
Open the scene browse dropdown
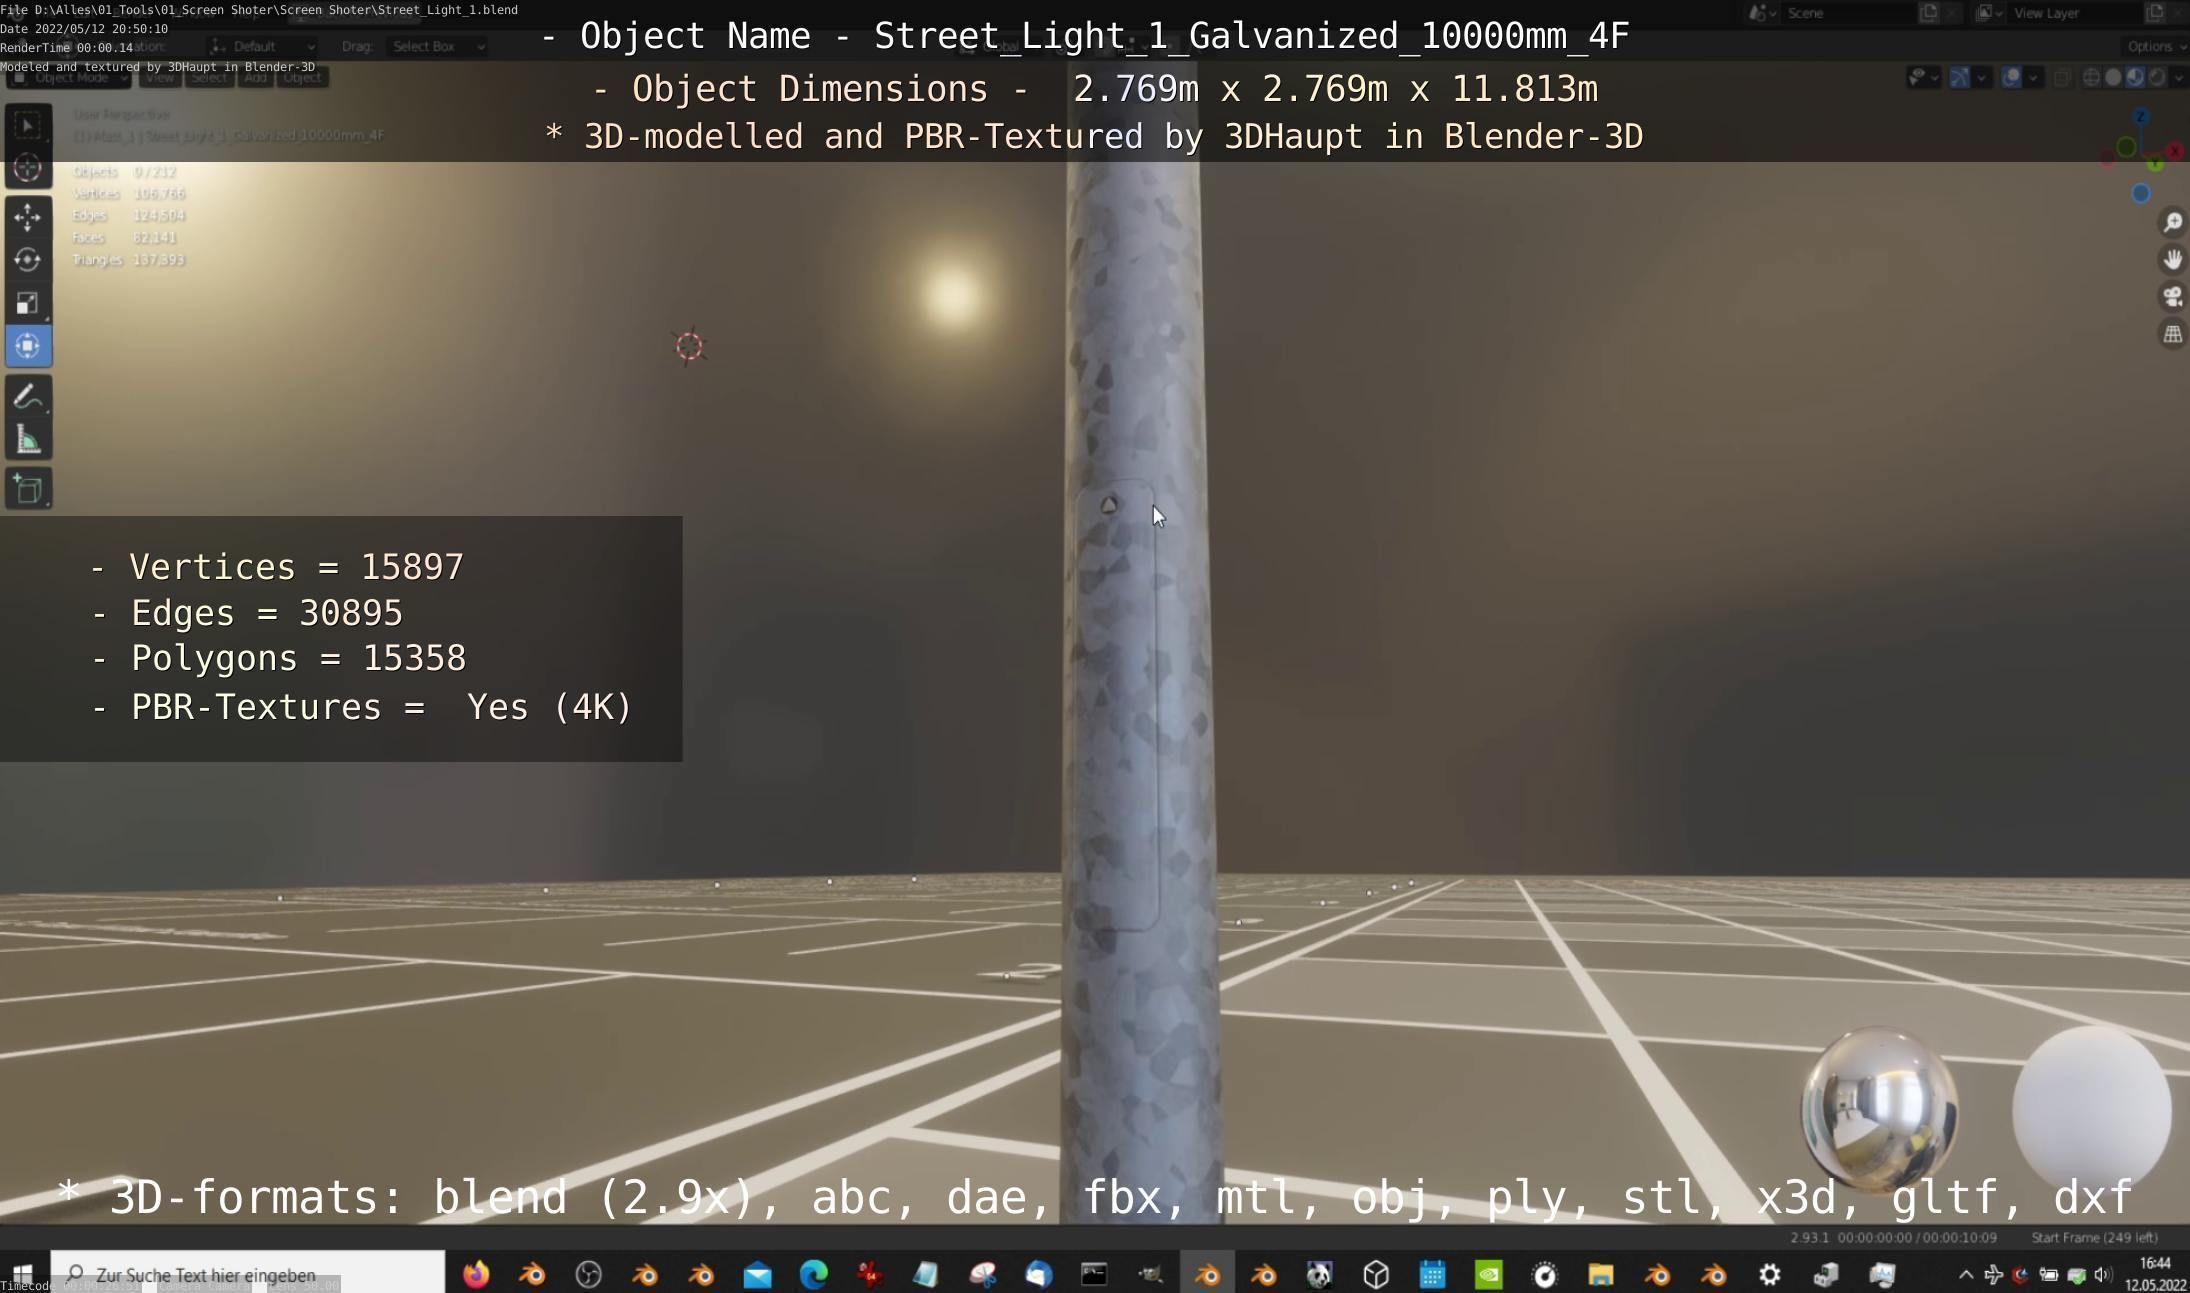coord(1763,13)
